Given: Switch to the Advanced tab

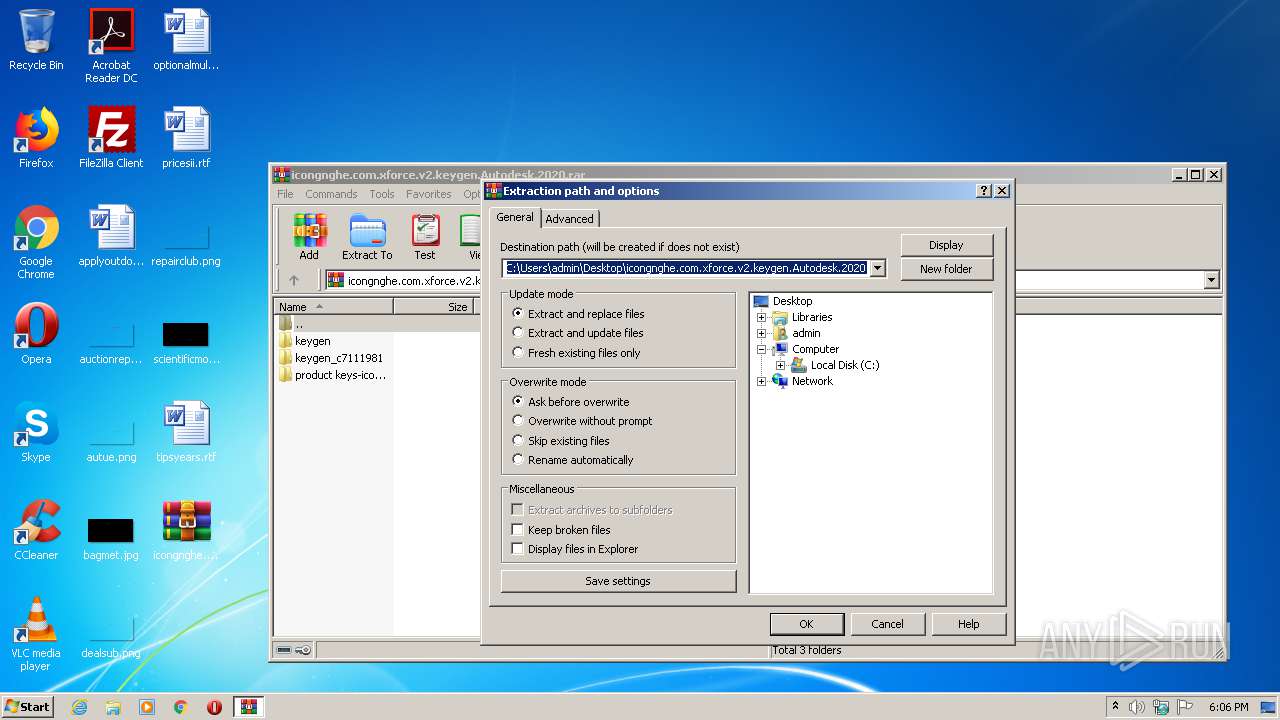Looking at the screenshot, I should (x=569, y=219).
